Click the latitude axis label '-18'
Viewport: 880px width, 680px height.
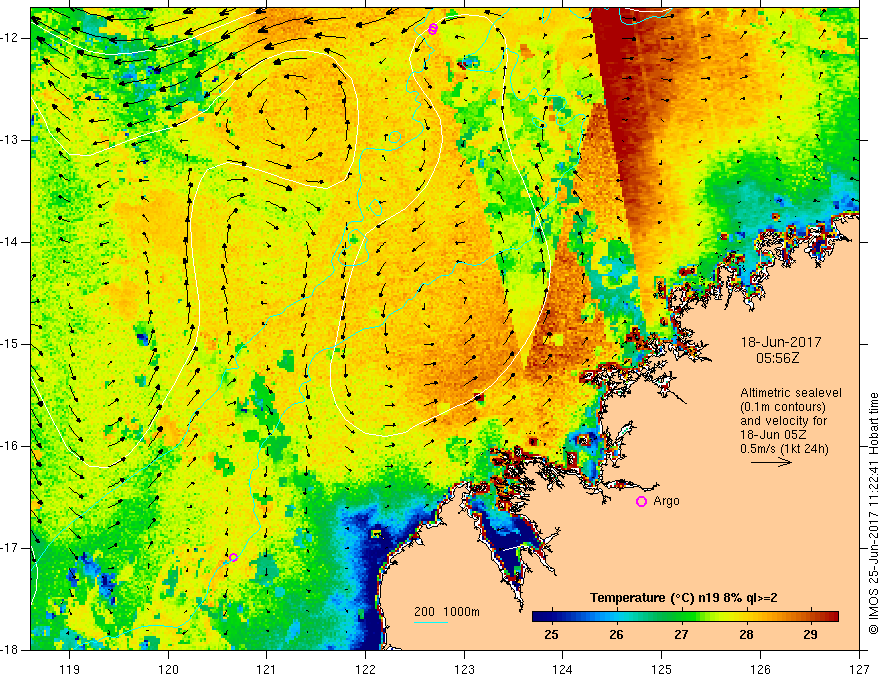click(10, 650)
